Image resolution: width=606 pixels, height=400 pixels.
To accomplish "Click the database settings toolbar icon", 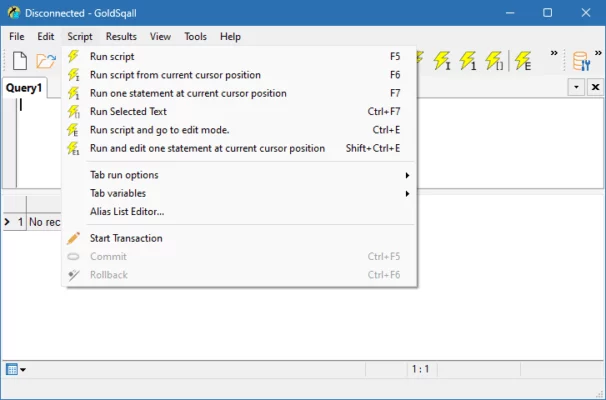I will pos(581,61).
